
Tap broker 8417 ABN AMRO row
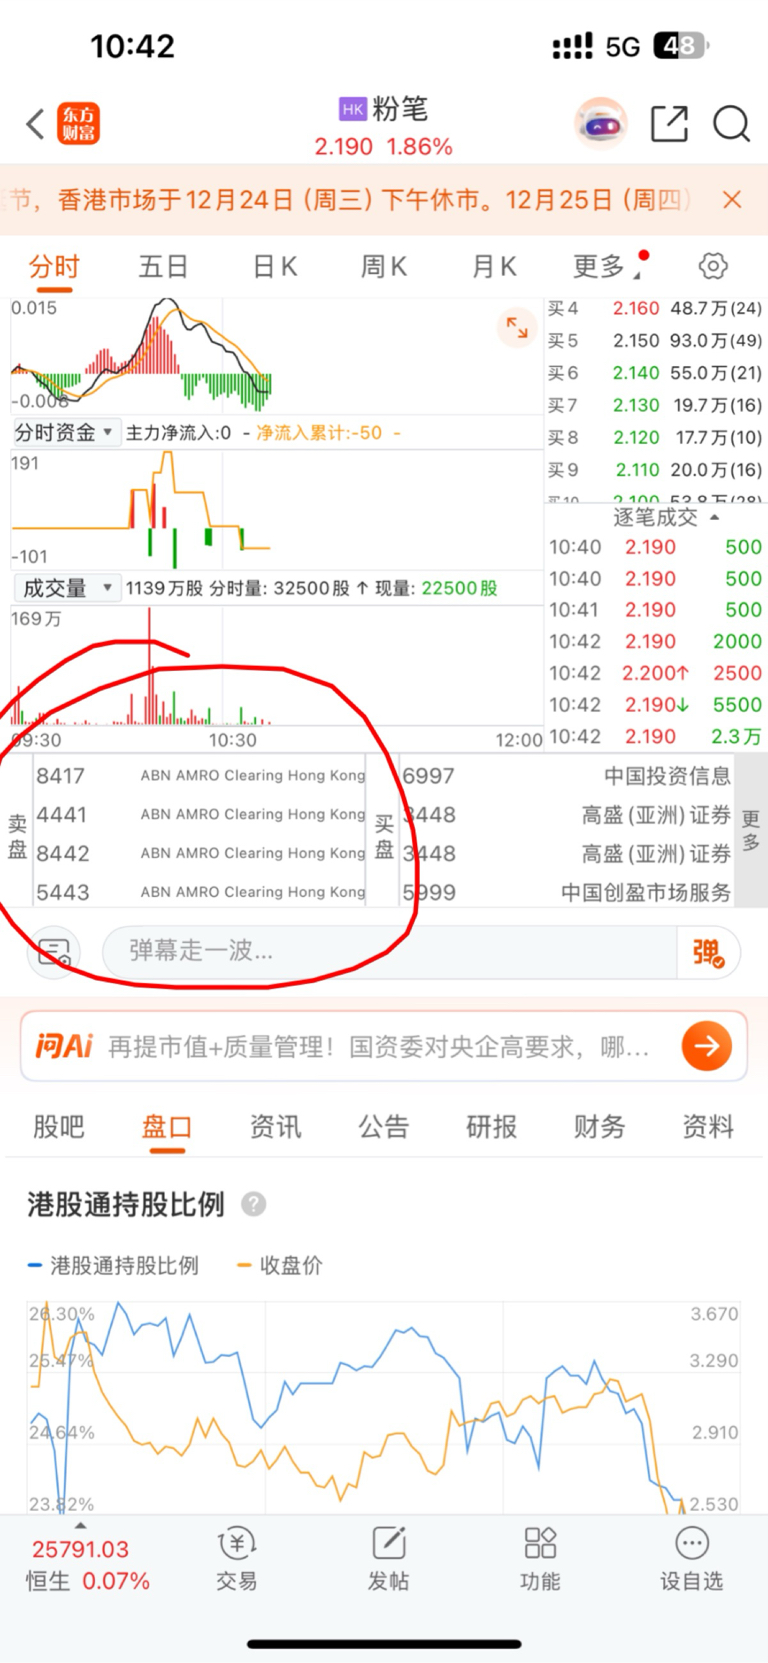click(x=200, y=775)
